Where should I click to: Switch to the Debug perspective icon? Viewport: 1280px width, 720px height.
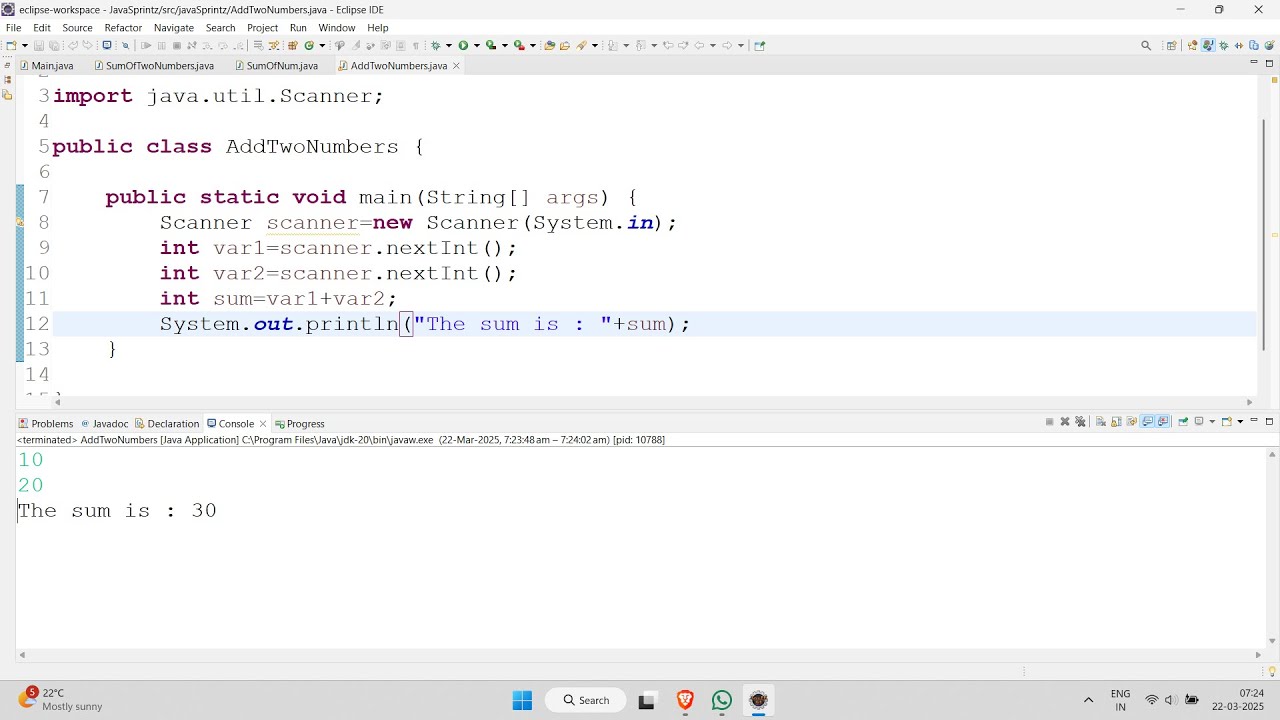coord(1223,45)
